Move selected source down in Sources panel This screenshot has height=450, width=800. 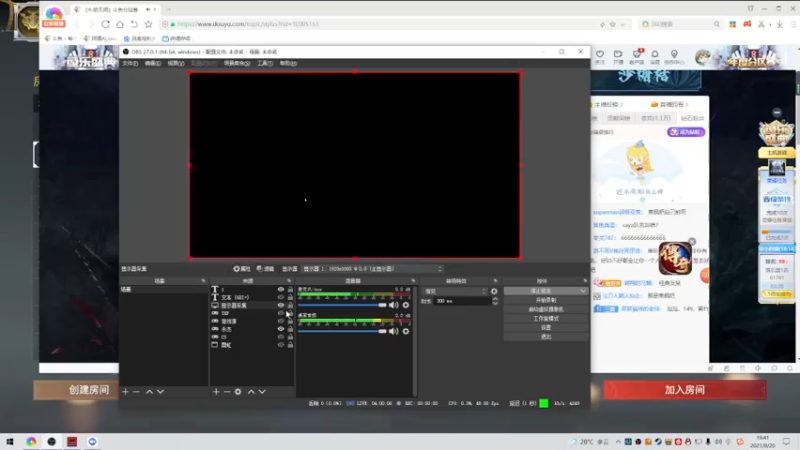(262, 392)
